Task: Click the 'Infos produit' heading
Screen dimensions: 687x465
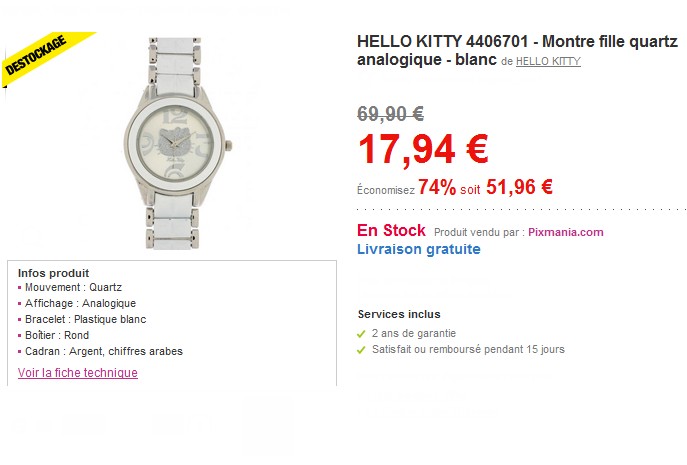Action: point(53,273)
